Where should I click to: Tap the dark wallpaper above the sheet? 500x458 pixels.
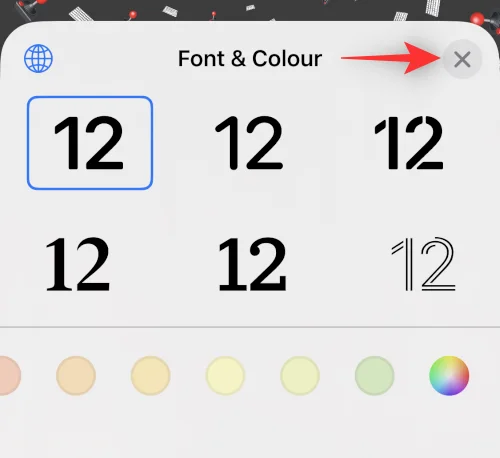[250, 9]
